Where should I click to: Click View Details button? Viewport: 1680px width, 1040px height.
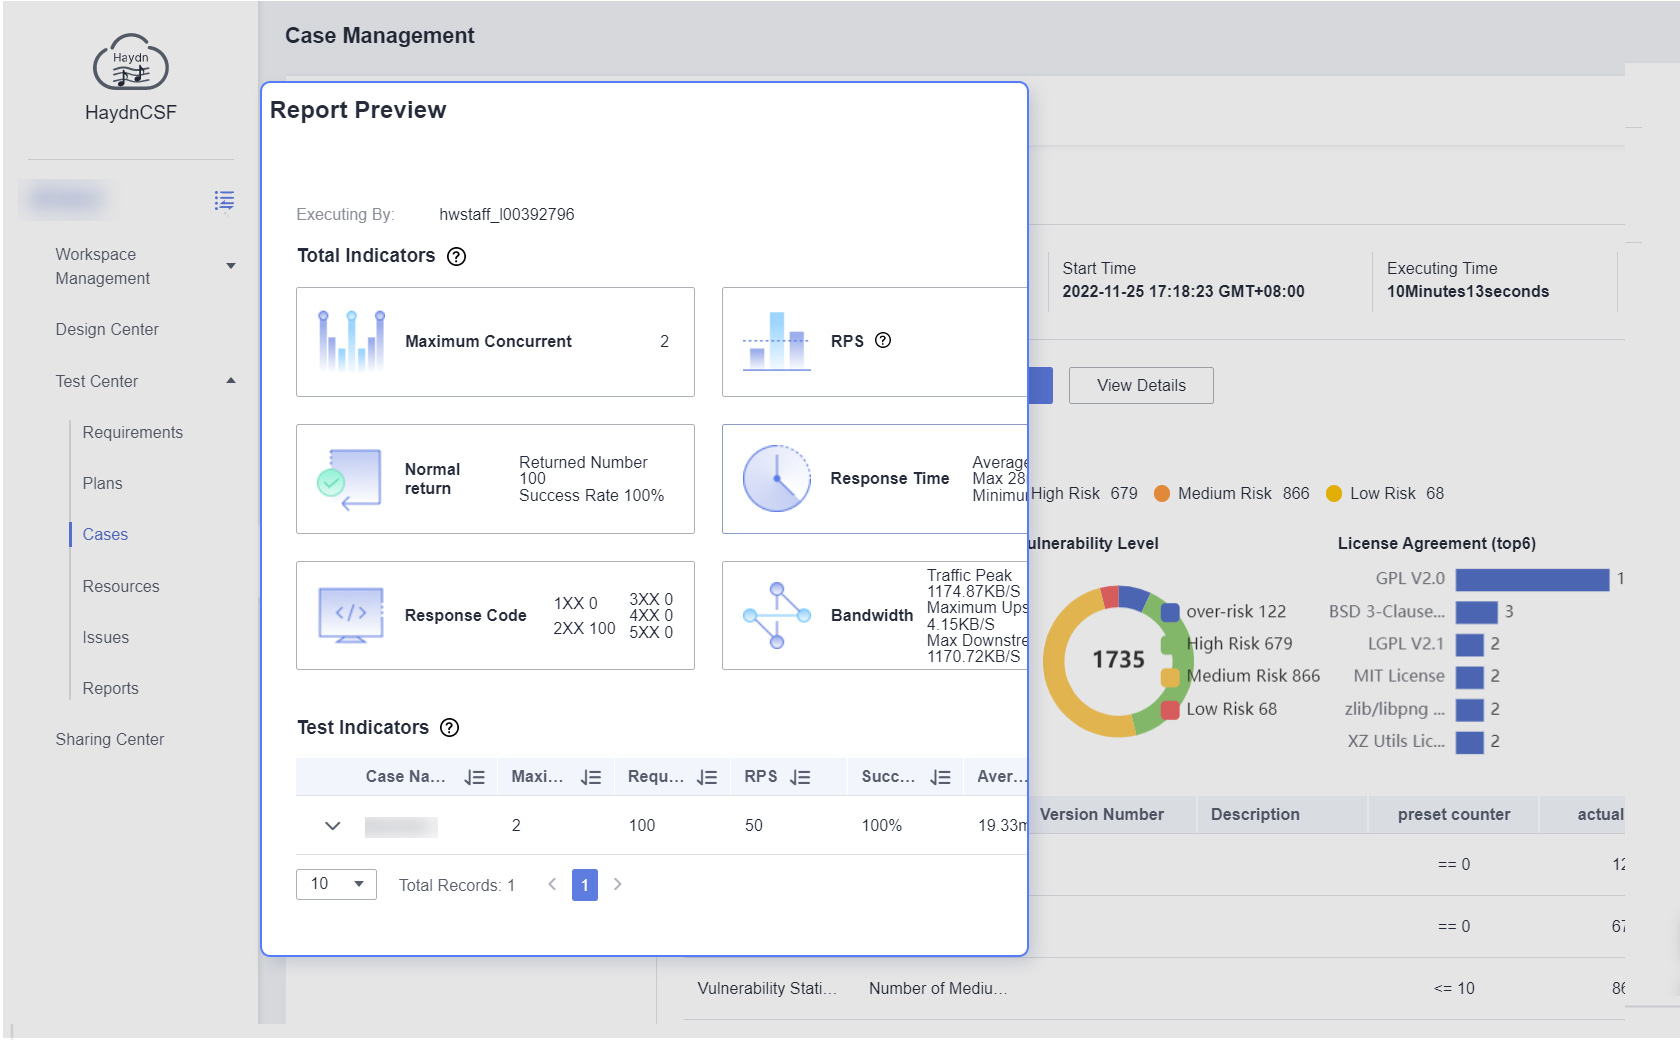tap(1141, 386)
